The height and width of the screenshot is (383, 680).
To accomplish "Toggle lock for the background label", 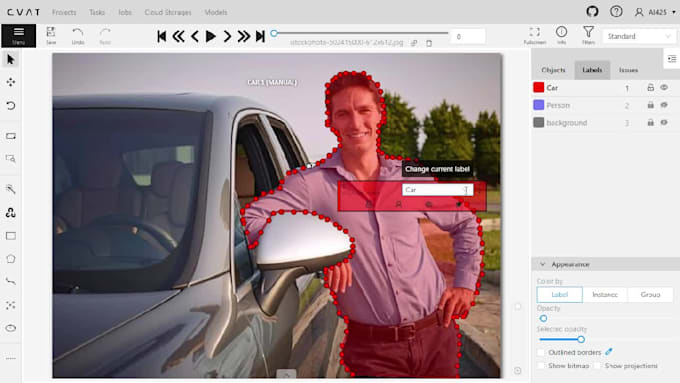I will point(651,123).
